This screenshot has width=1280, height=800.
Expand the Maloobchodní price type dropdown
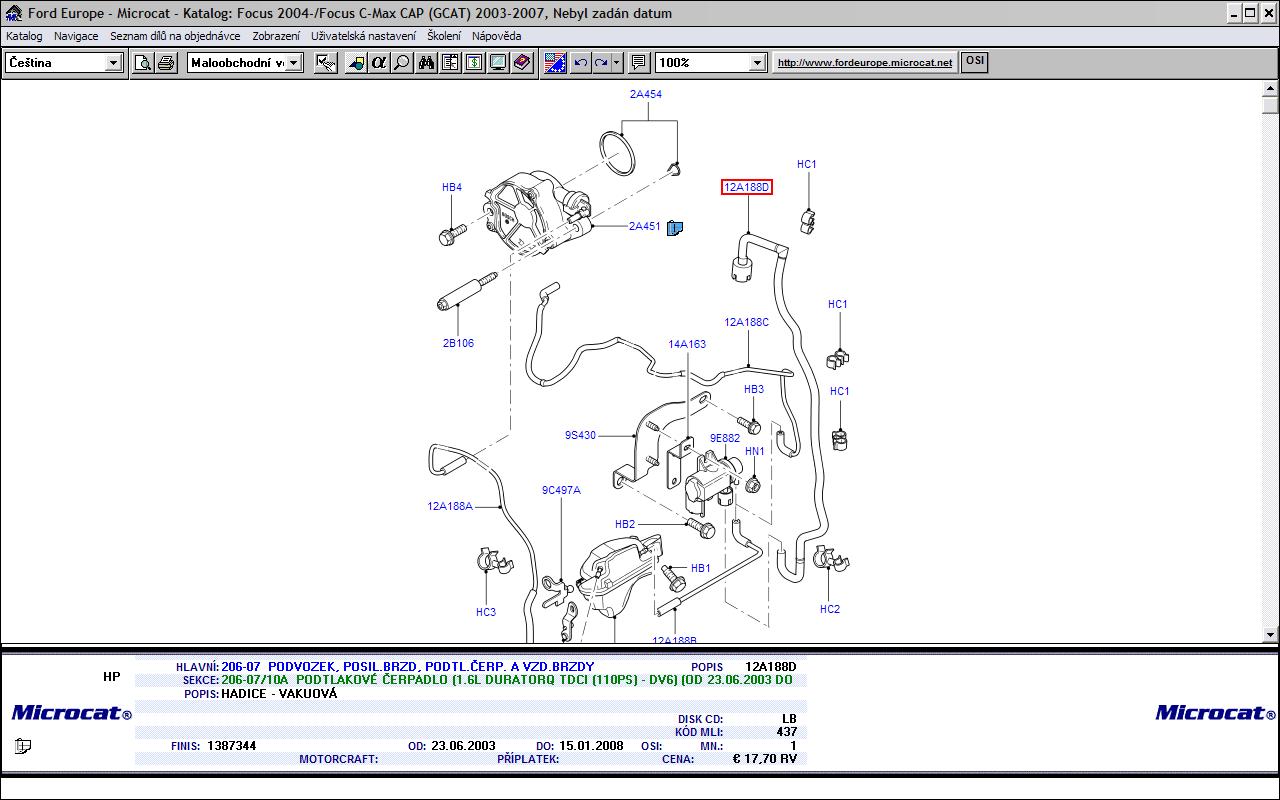click(294, 63)
